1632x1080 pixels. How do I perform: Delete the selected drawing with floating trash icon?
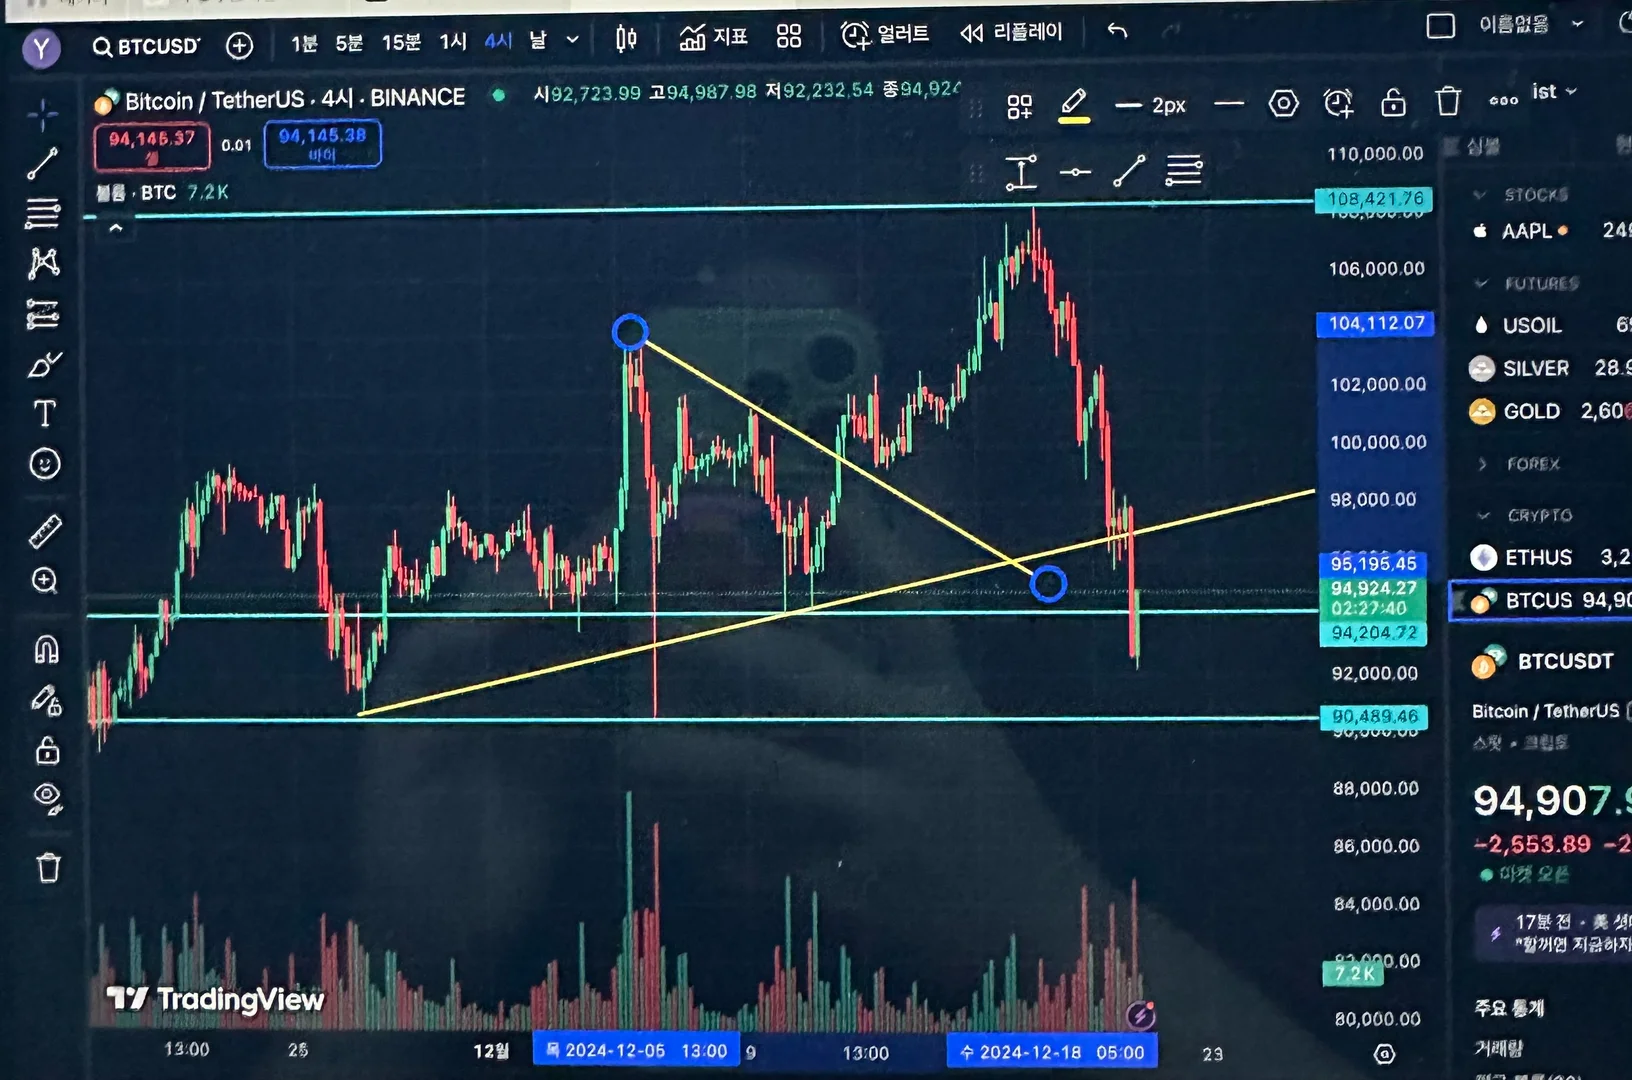pyautogui.click(x=1448, y=101)
